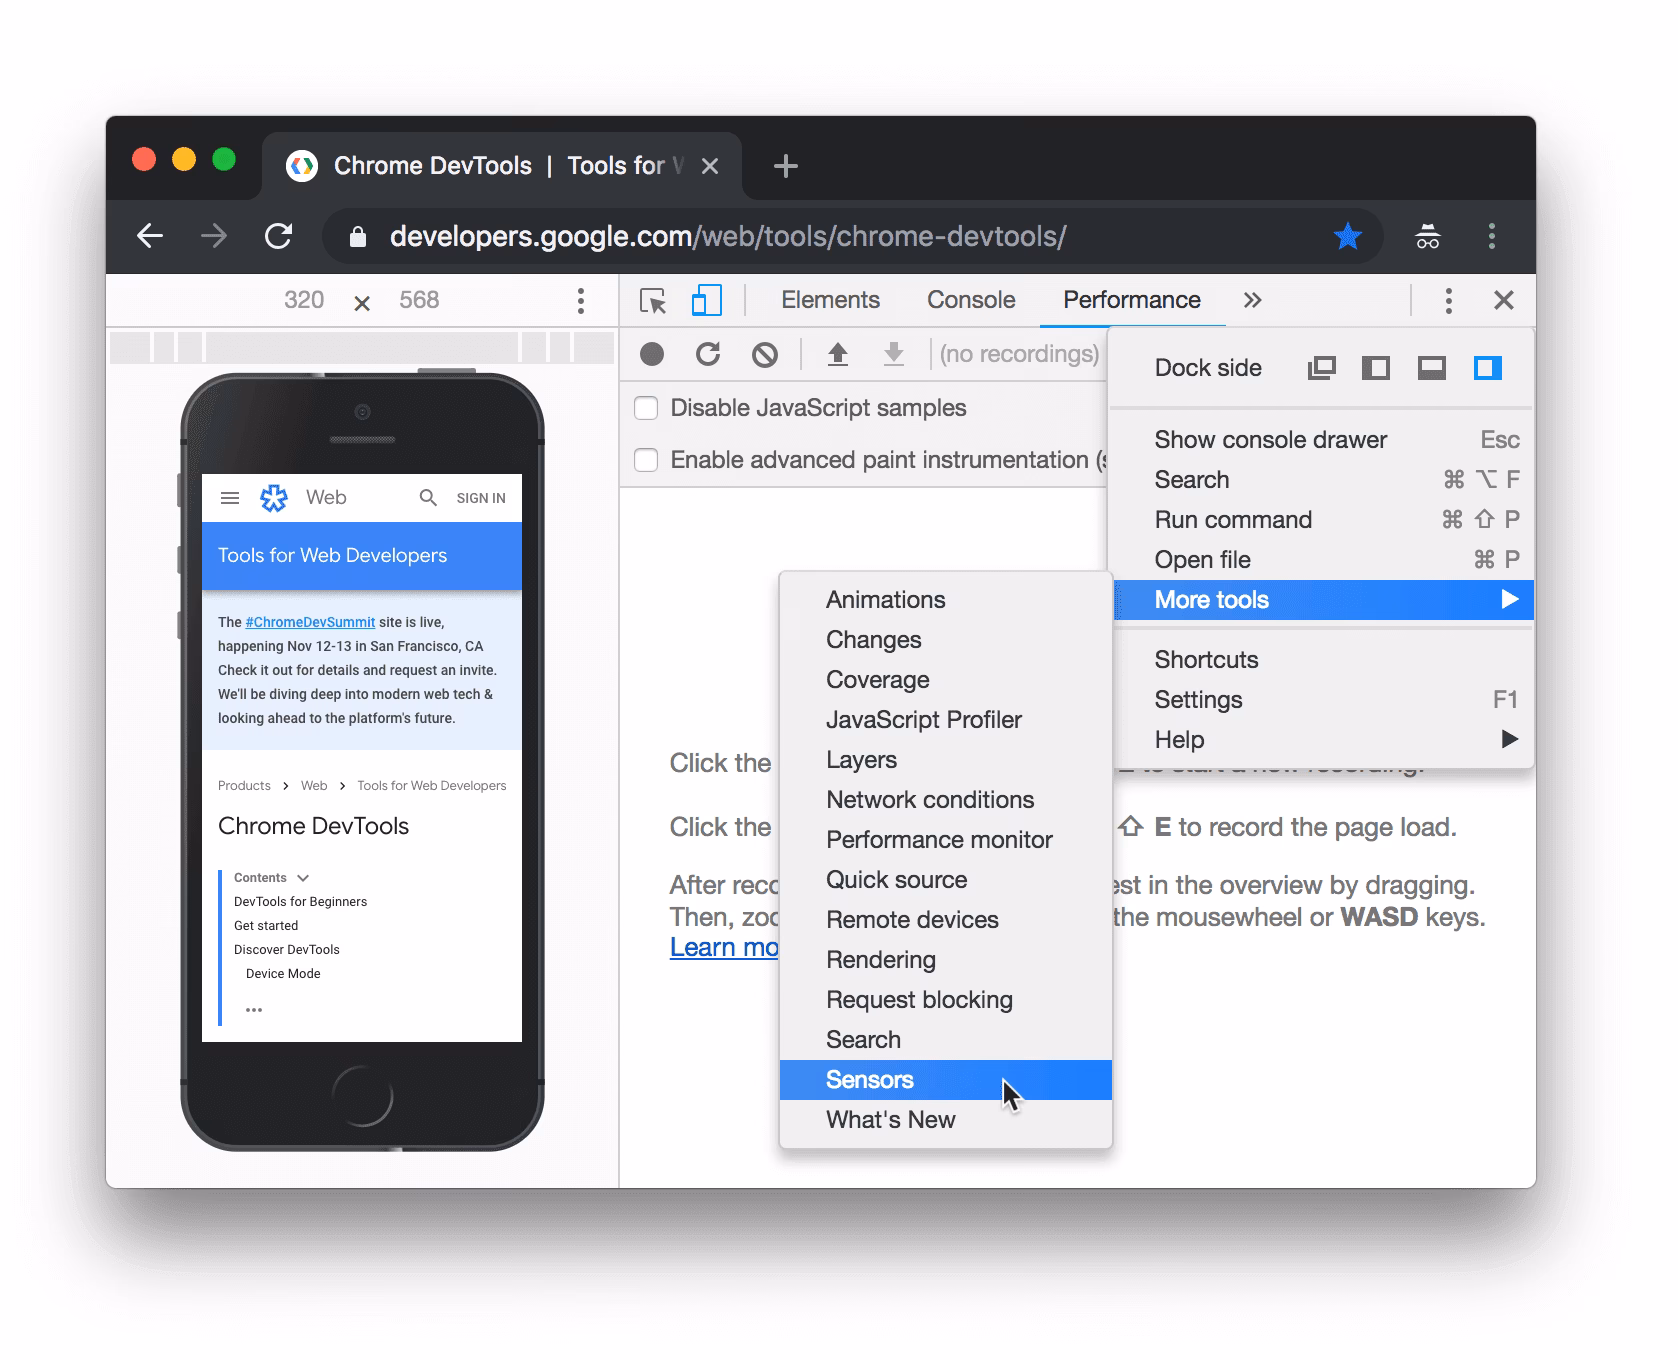Open the hidden panels chevron next to Performance
Screen dimensions: 1678x1360
(1252, 300)
